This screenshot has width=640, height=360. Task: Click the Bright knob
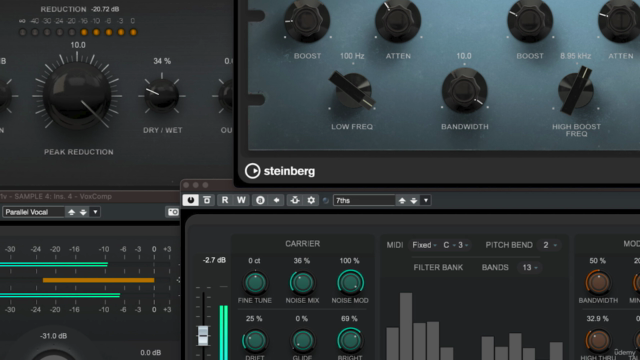pyautogui.click(x=350, y=340)
